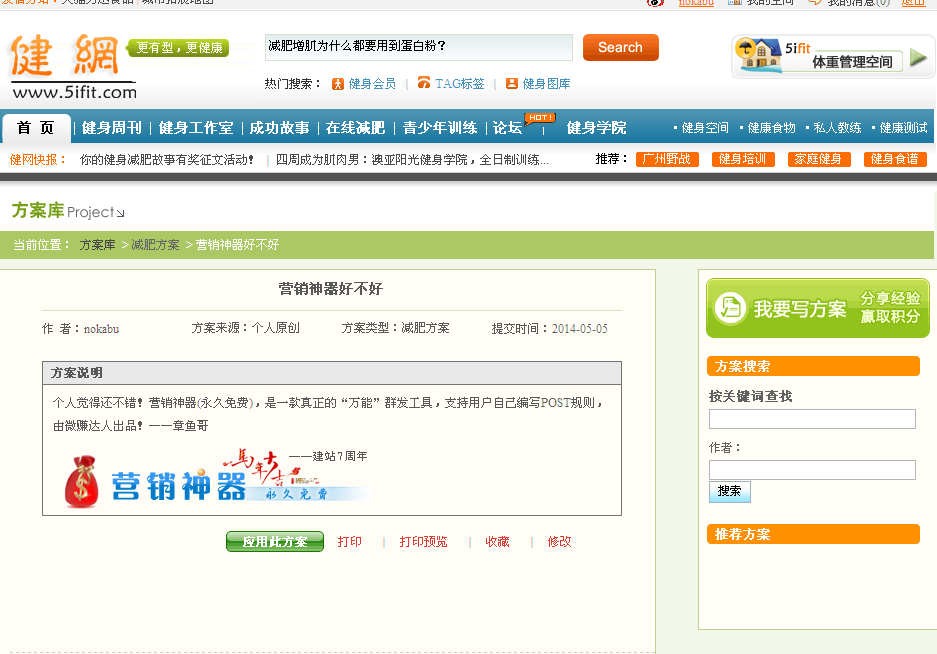Click the 健身会员 member icon
Image resolution: width=937 pixels, height=654 pixels.
click(338, 84)
